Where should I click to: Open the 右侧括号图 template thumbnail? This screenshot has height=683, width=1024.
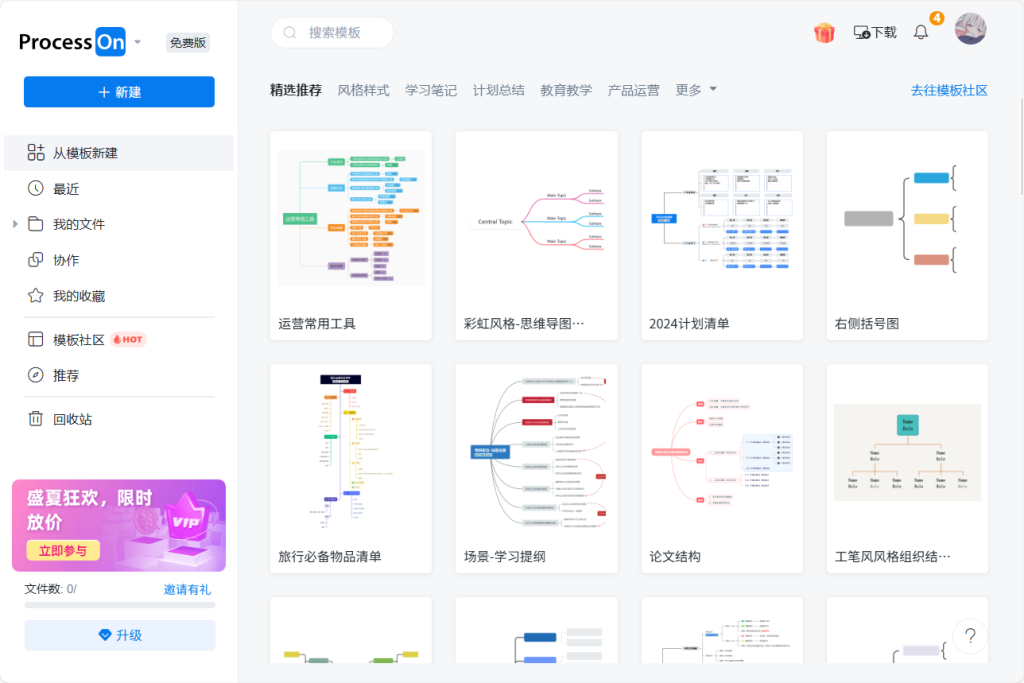coord(908,218)
